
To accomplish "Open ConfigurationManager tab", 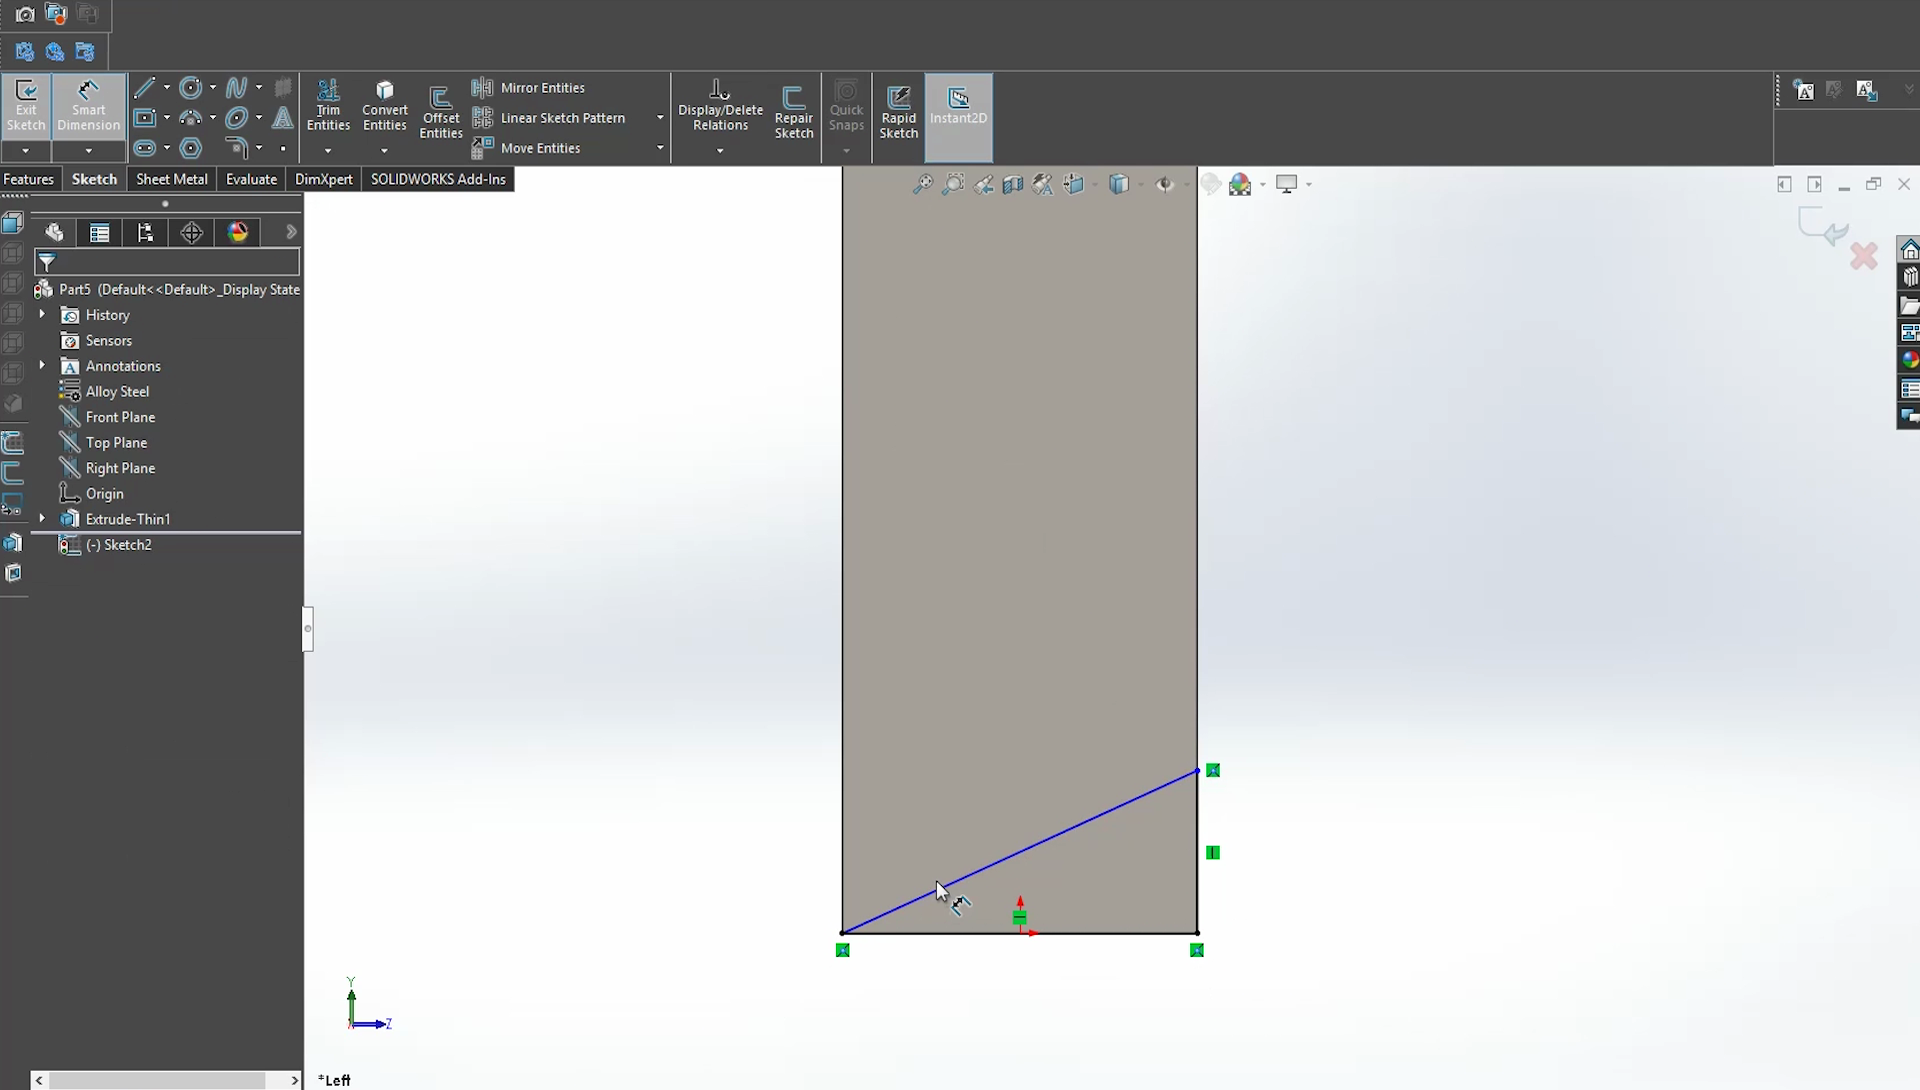I will coord(146,233).
